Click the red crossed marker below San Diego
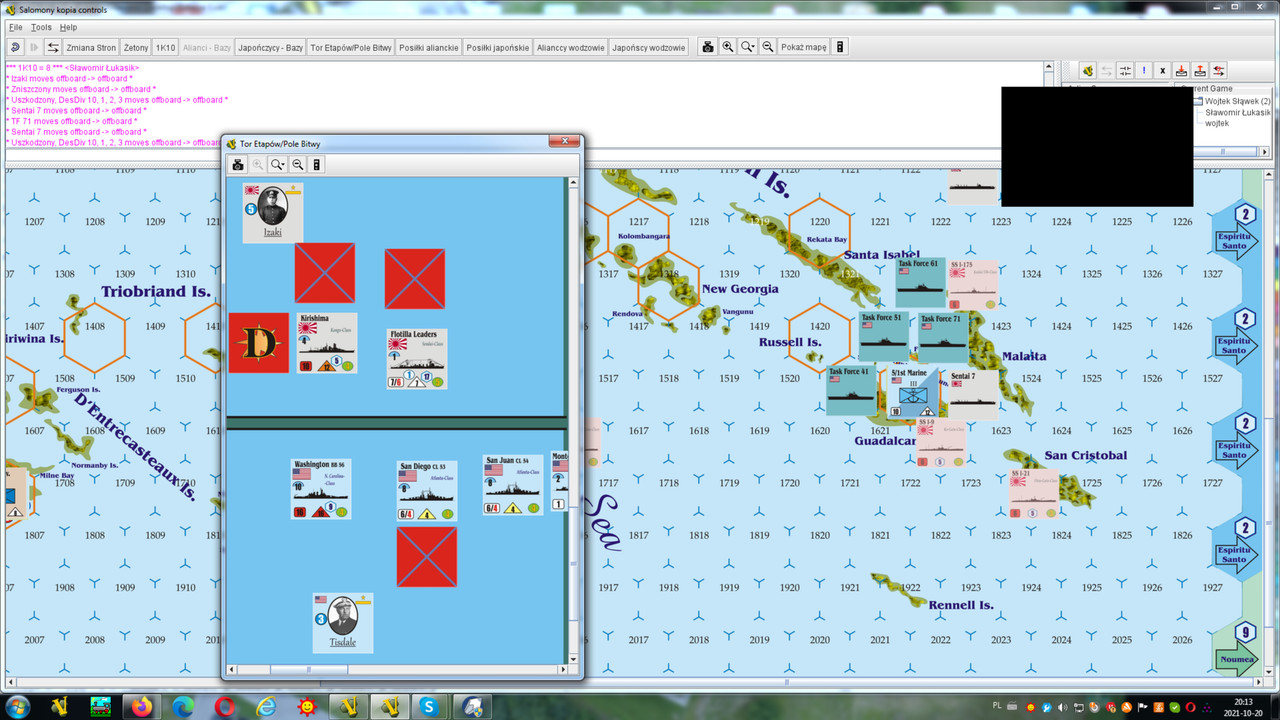The height and width of the screenshot is (720, 1280). pos(427,557)
